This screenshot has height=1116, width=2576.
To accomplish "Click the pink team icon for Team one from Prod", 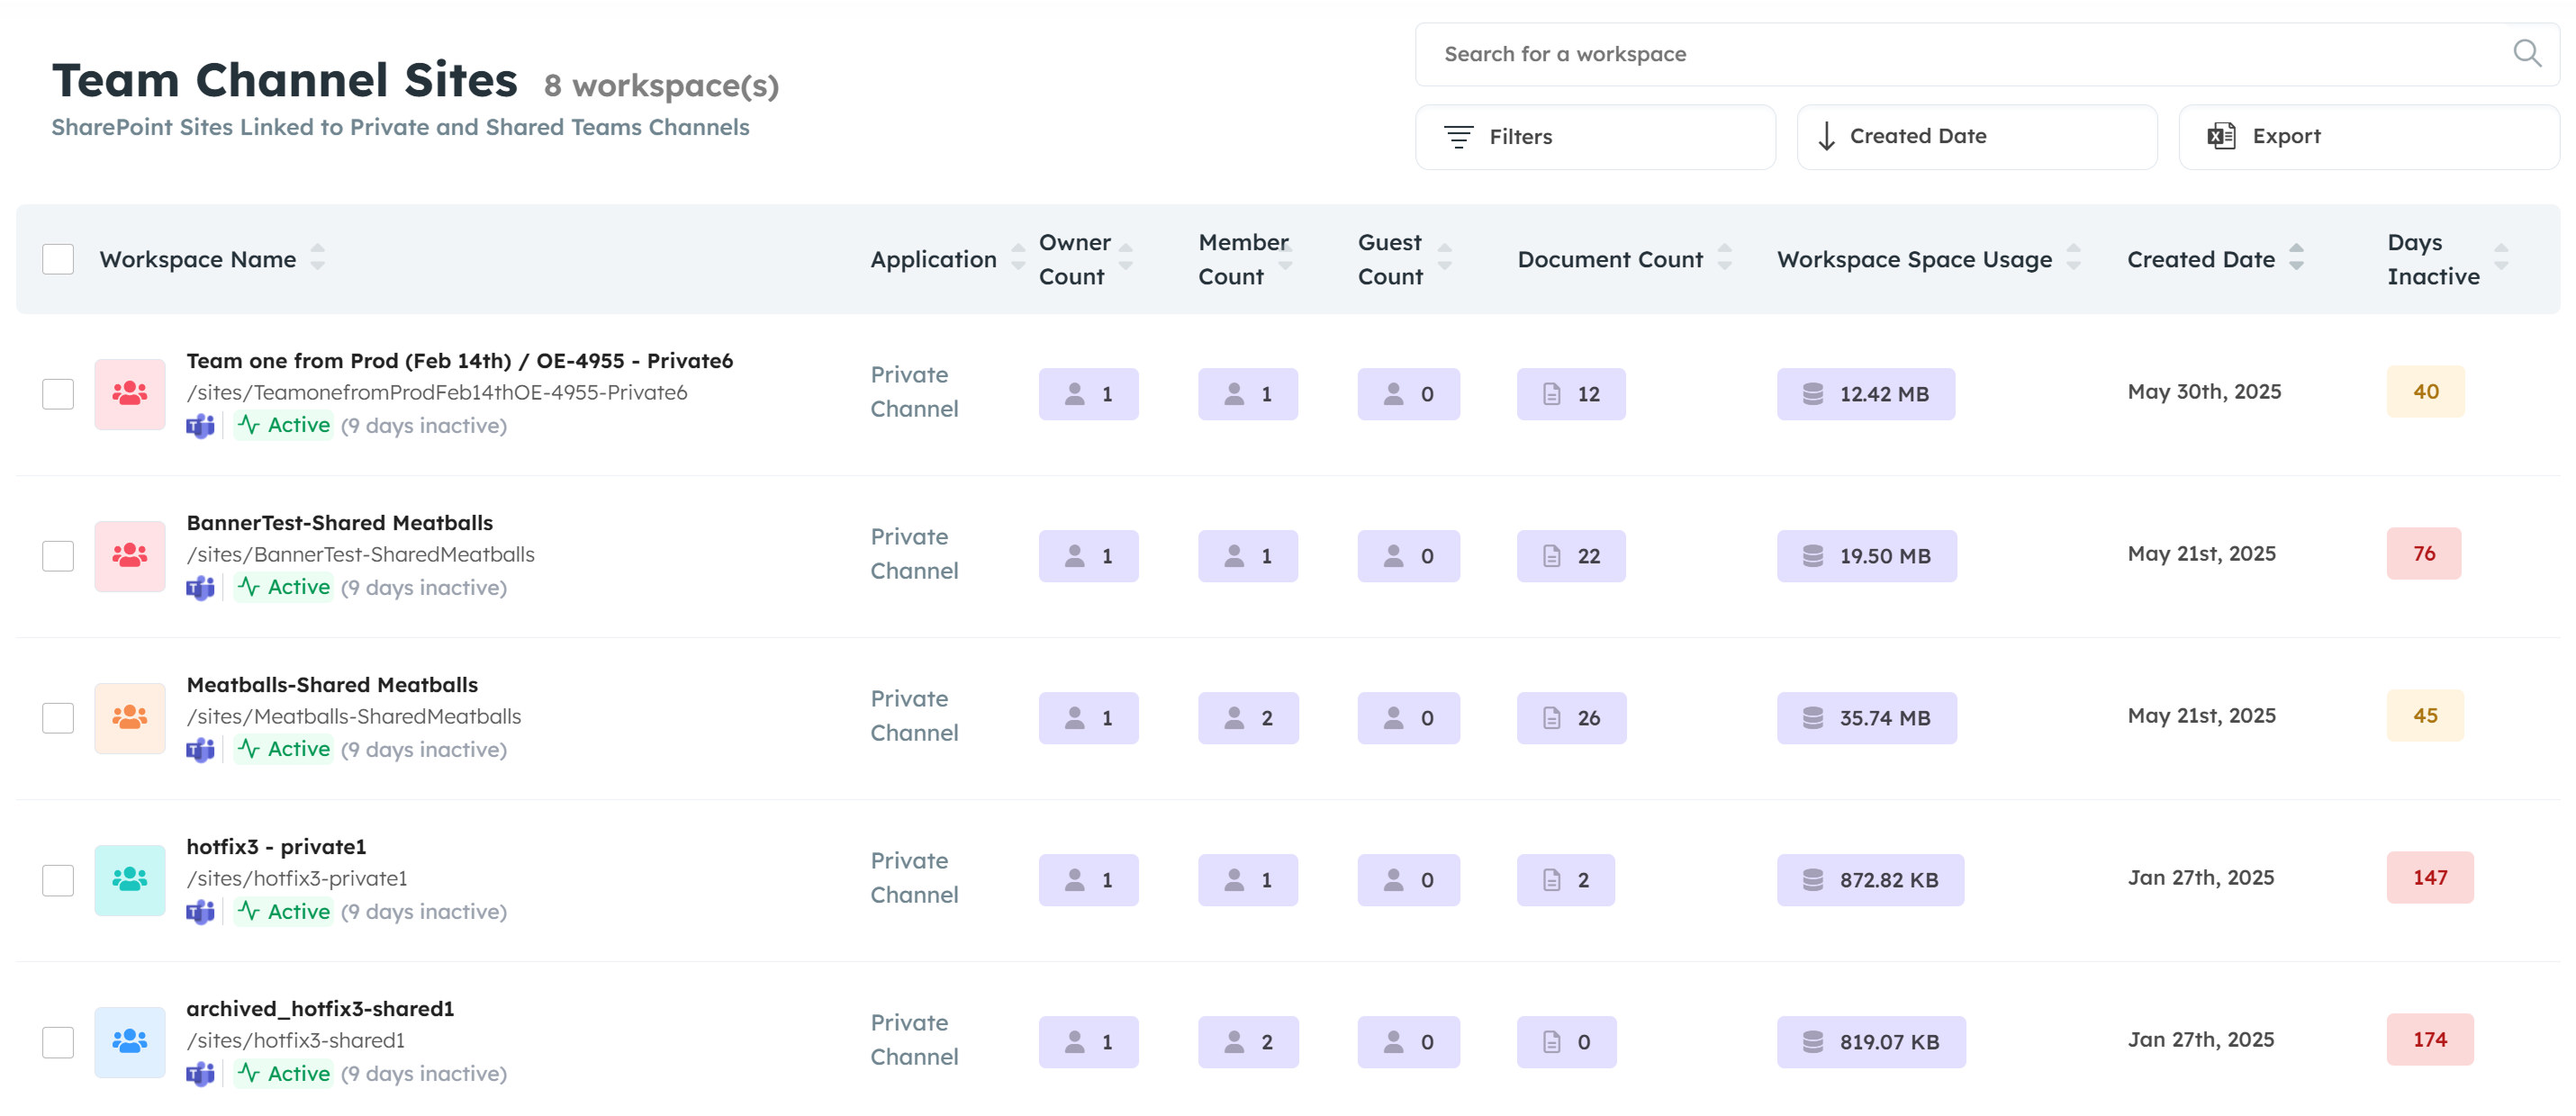I will [x=130, y=394].
